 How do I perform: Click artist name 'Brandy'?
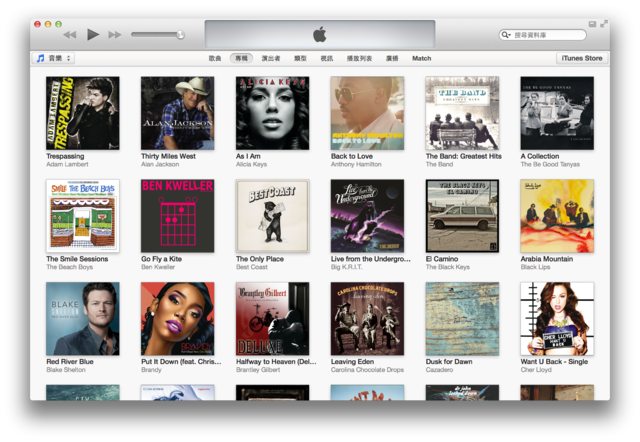tap(151, 370)
